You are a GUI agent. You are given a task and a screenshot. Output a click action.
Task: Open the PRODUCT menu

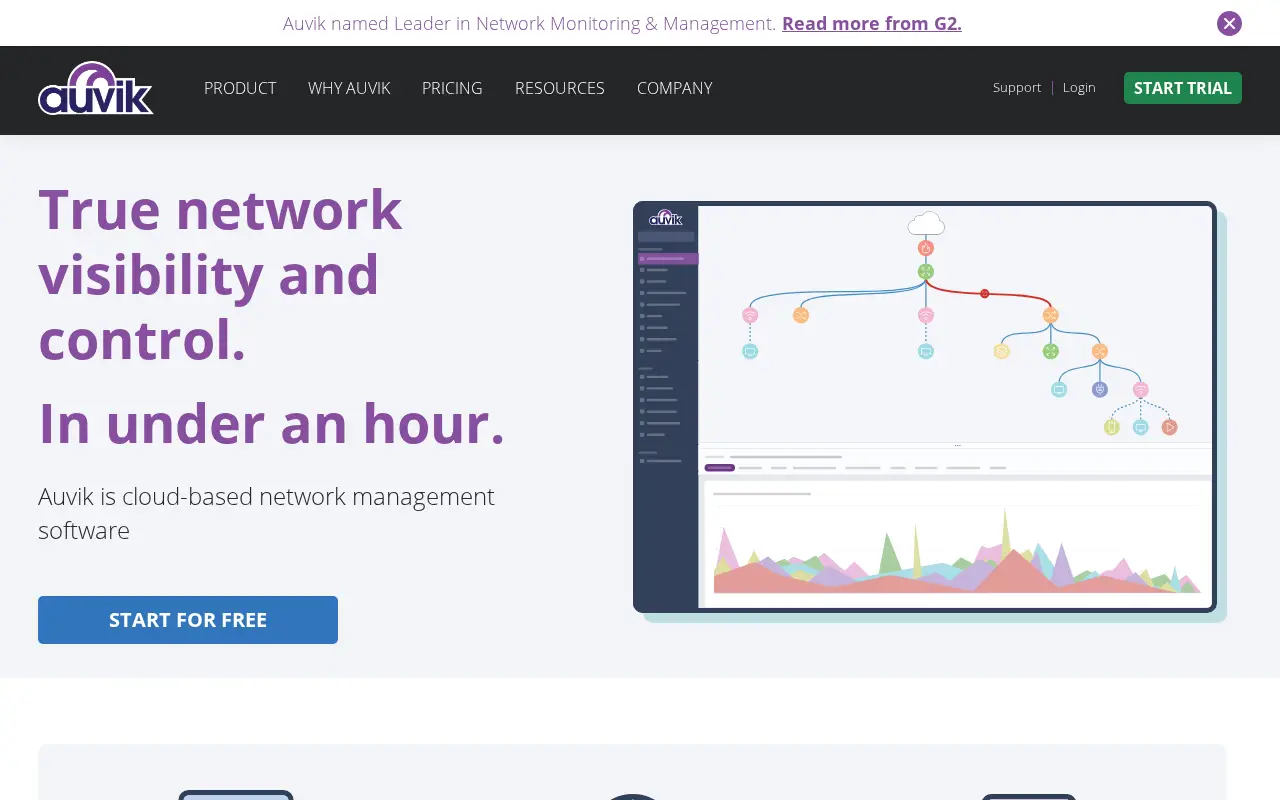[240, 88]
